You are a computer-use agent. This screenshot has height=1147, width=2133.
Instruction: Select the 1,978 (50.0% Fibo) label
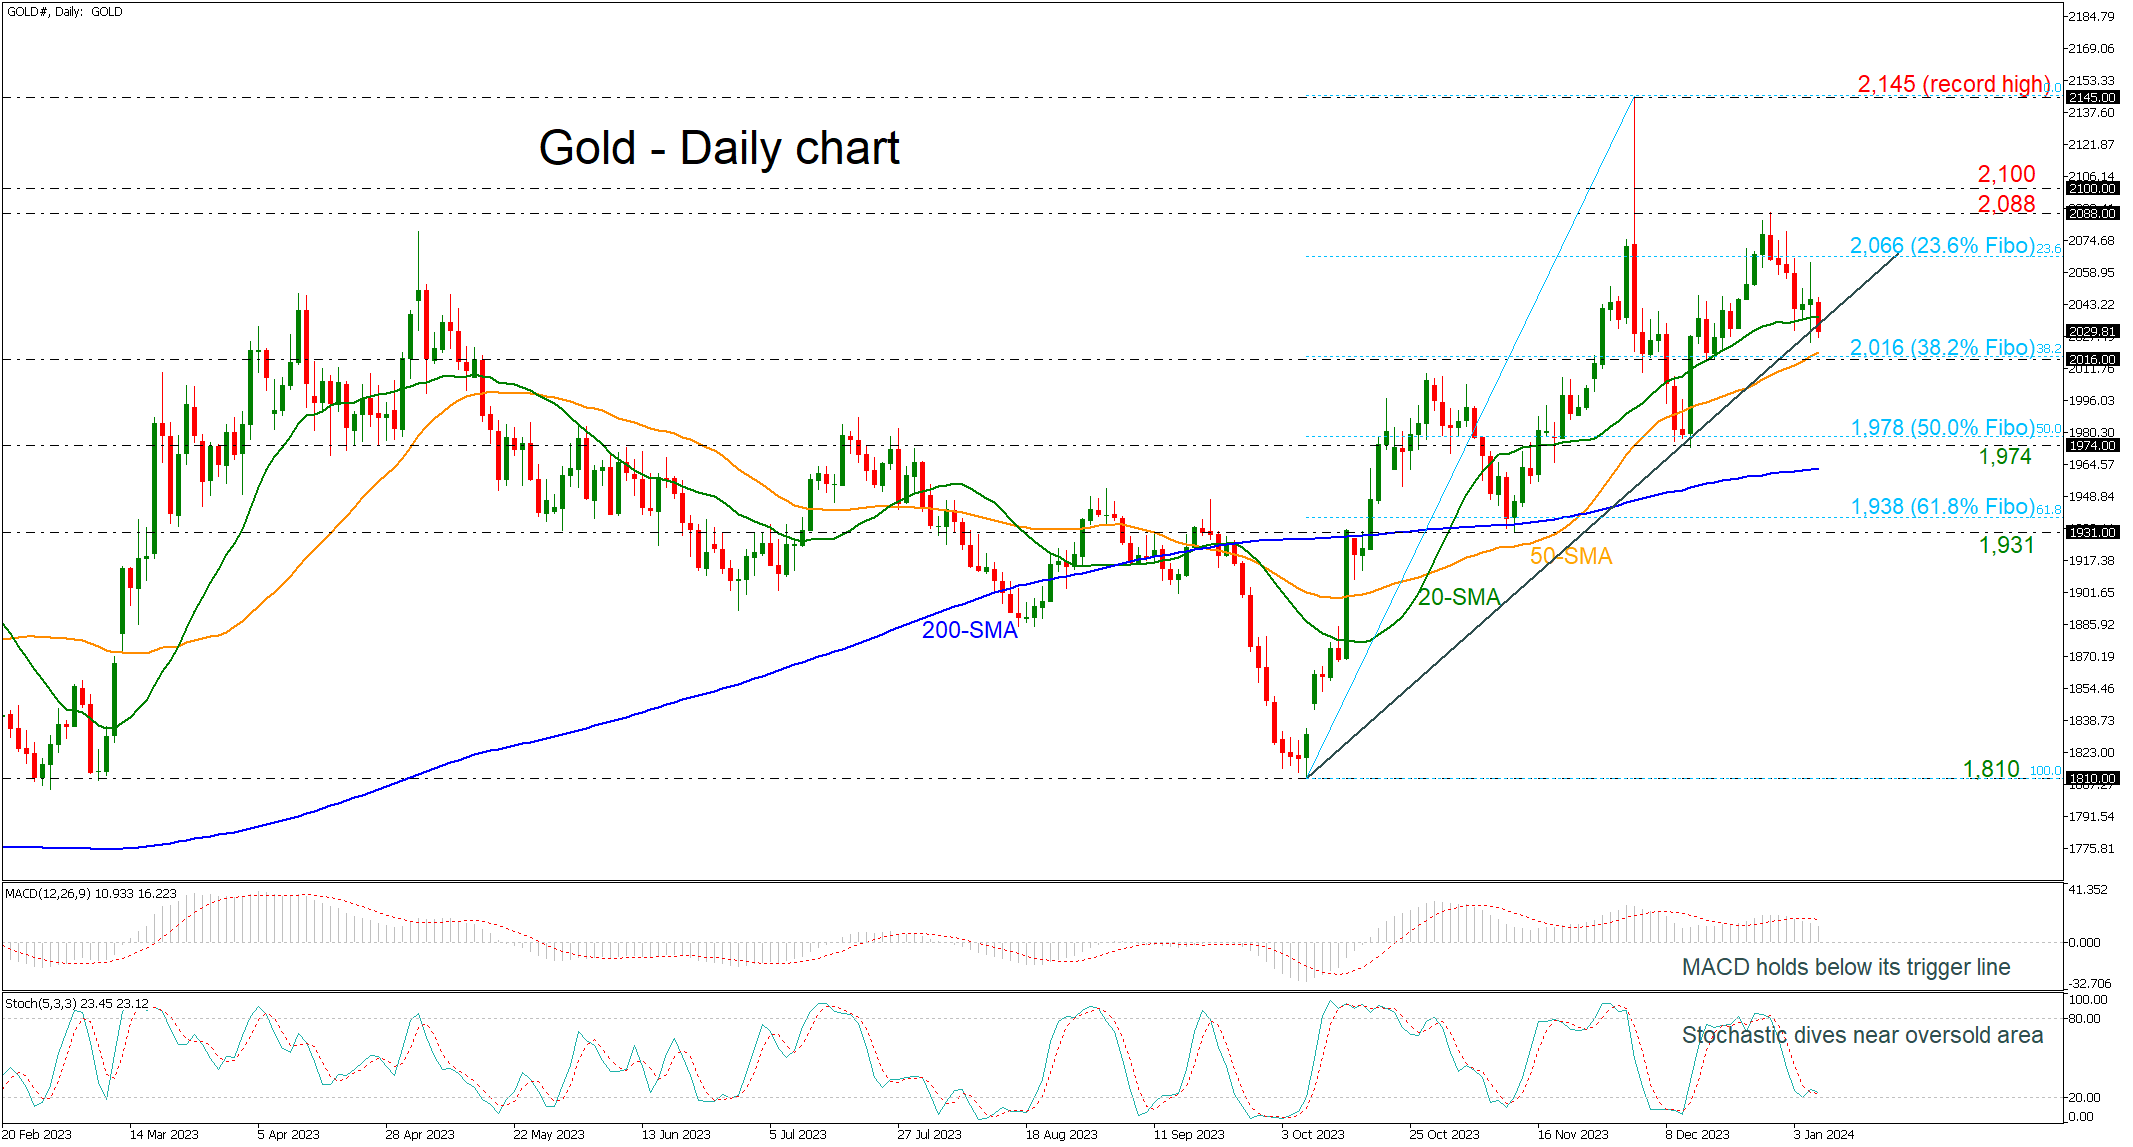[x=1942, y=428]
